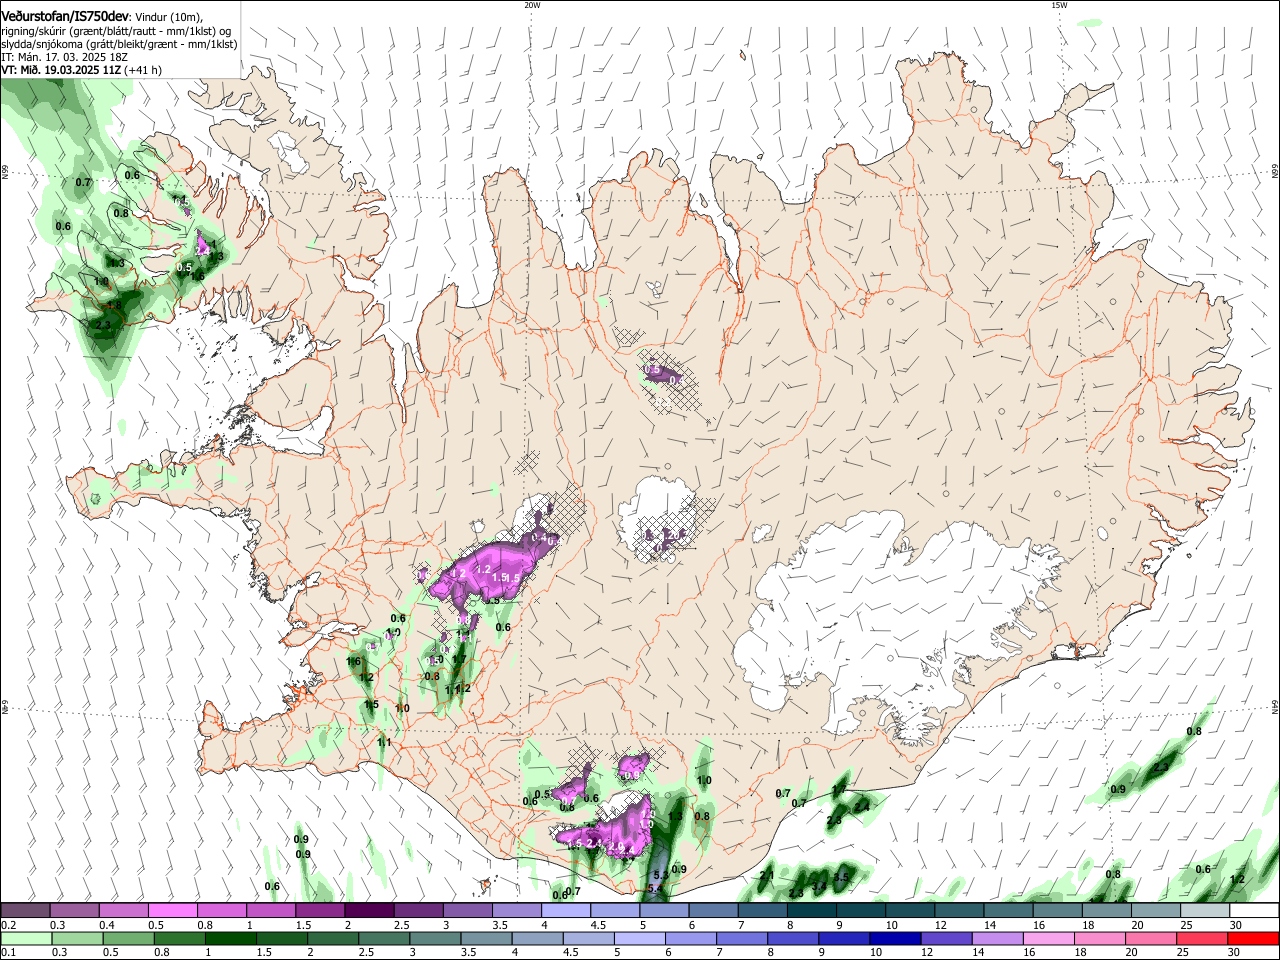This screenshot has width=1280, height=960.
Task: Click the small island off the southwest coast
Action: click(x=486, y=884)
